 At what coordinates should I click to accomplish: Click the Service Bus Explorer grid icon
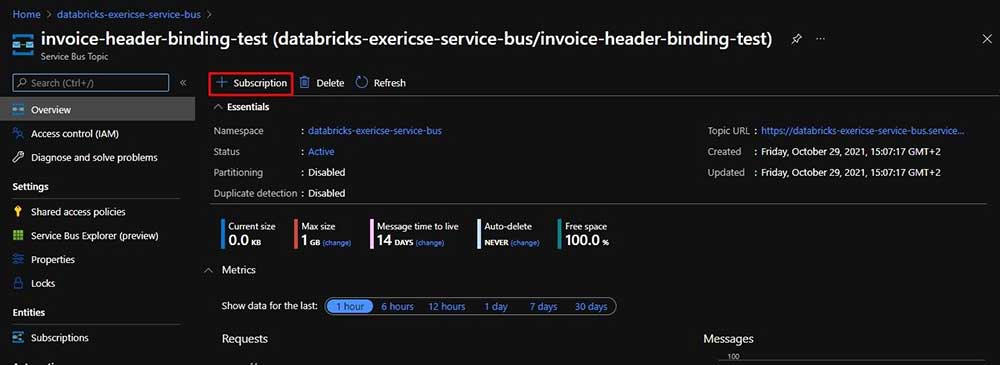18,236
